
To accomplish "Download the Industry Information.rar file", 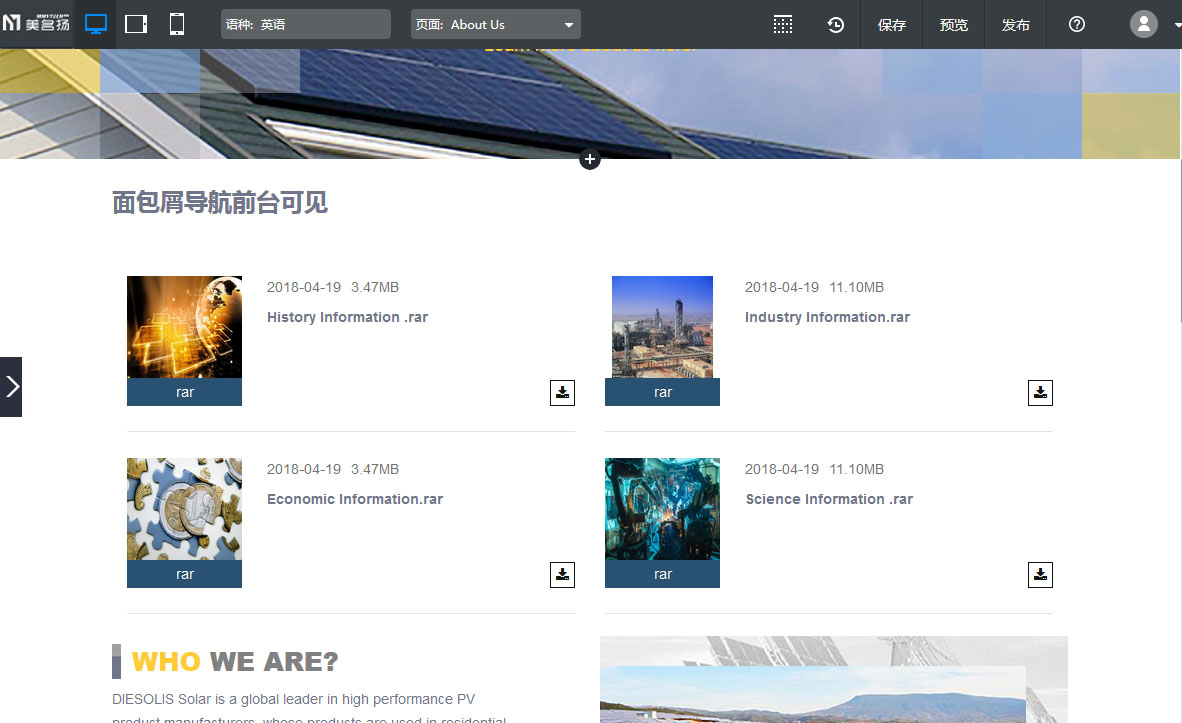I will click(x=1040, y=393).
